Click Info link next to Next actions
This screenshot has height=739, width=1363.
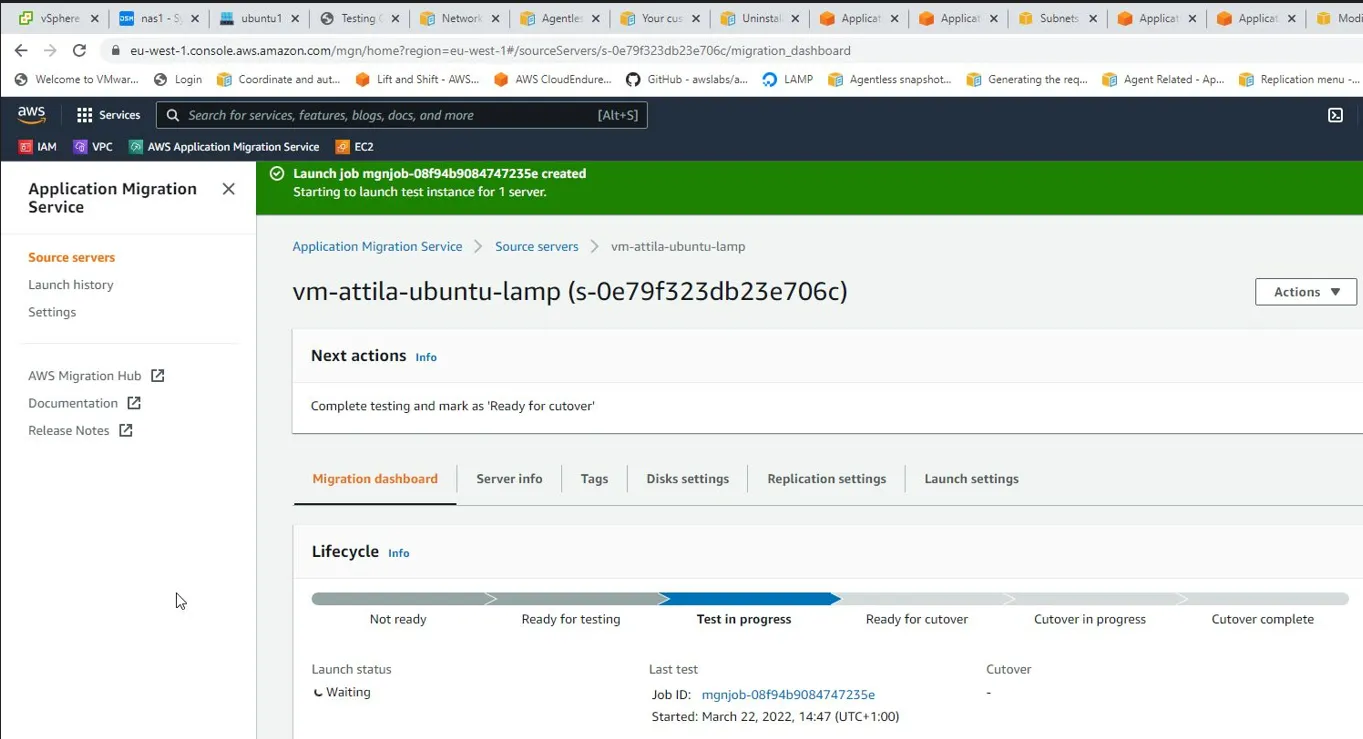pos(426,357)
